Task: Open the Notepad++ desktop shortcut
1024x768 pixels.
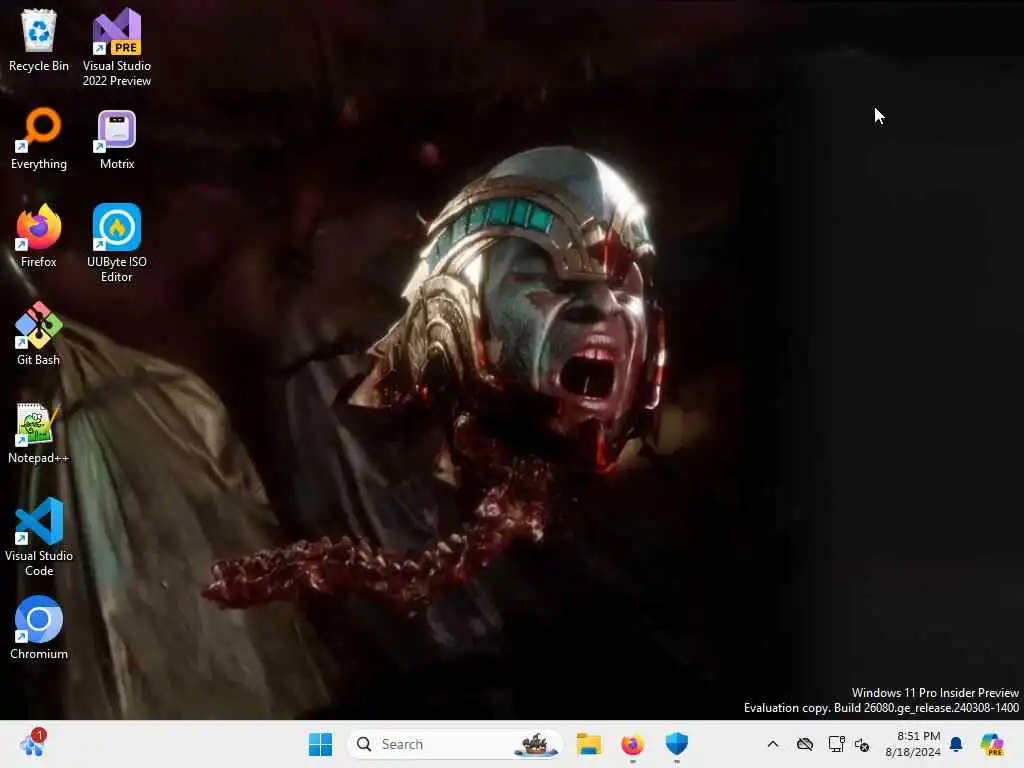Action: tap(39, 432)
